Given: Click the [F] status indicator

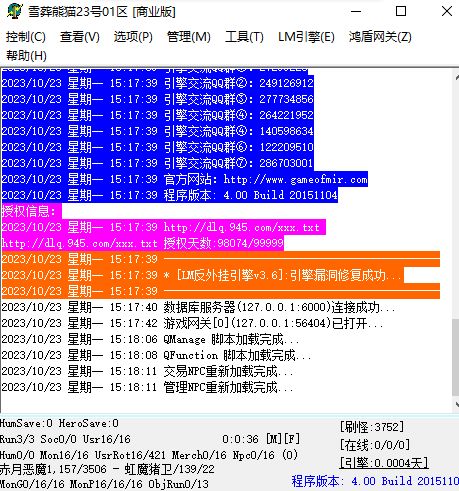Looking at the screenshot, I should [292, 439].
